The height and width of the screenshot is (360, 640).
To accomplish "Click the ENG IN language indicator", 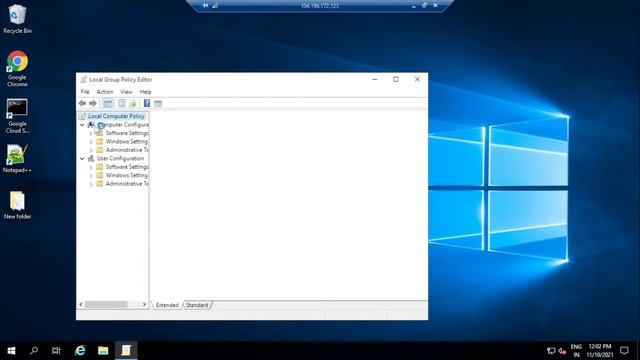I will pos(576,351).
